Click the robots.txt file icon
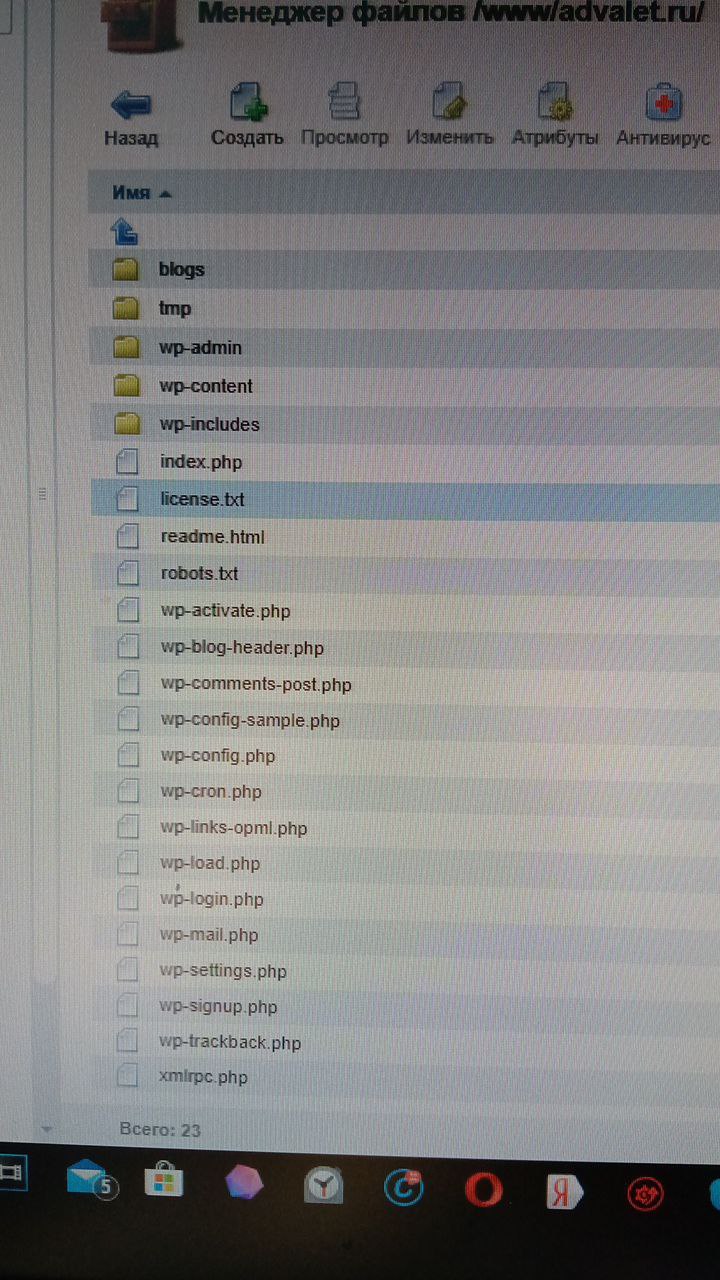Image resolution: width=720 pixels, height=1280 pixels. (x=127, y=574)
